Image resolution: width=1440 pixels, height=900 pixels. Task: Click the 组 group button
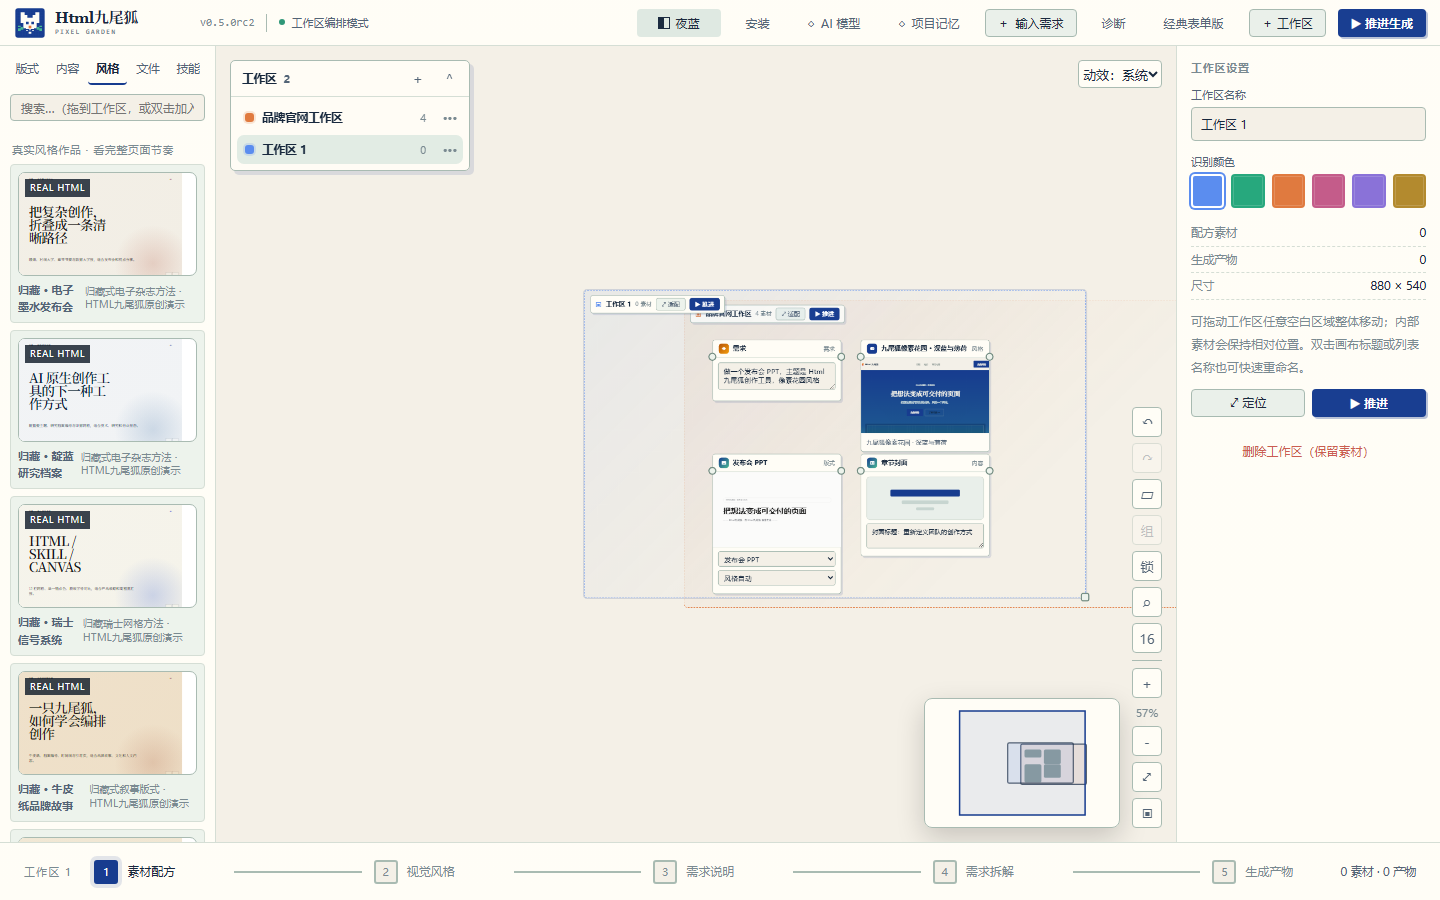tap(1147, 531)
